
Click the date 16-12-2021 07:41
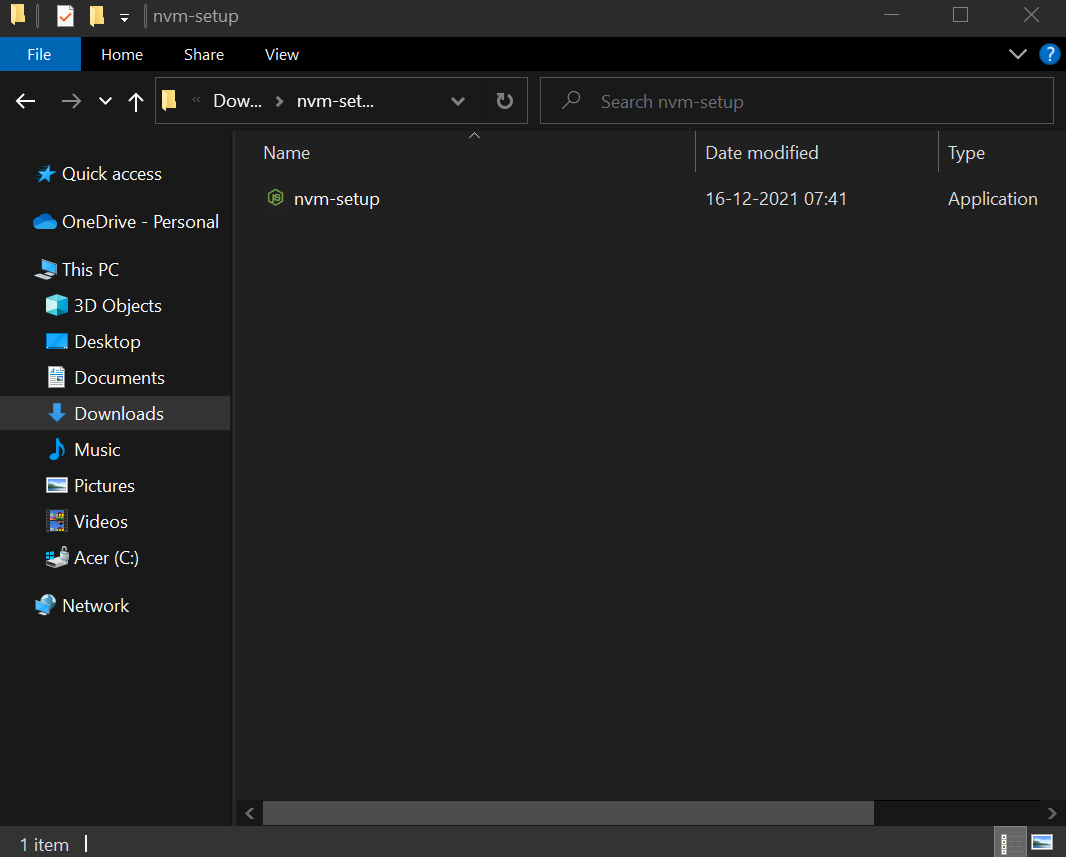click(776, 199)
